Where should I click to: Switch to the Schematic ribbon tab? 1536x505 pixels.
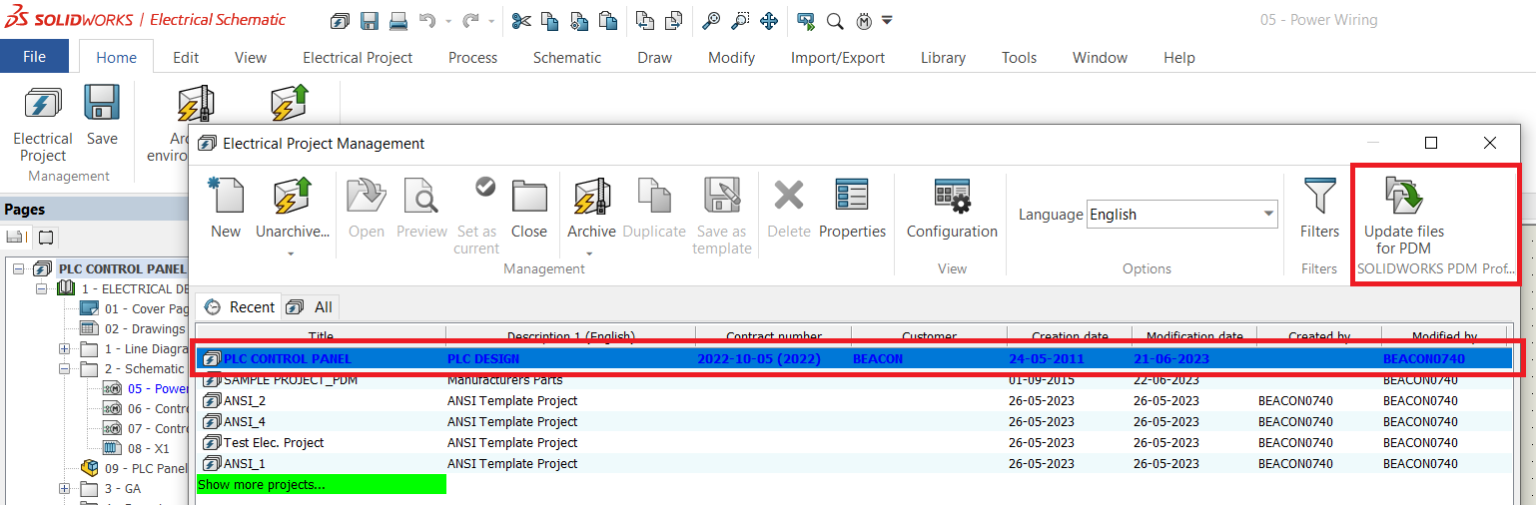point(567,57)
